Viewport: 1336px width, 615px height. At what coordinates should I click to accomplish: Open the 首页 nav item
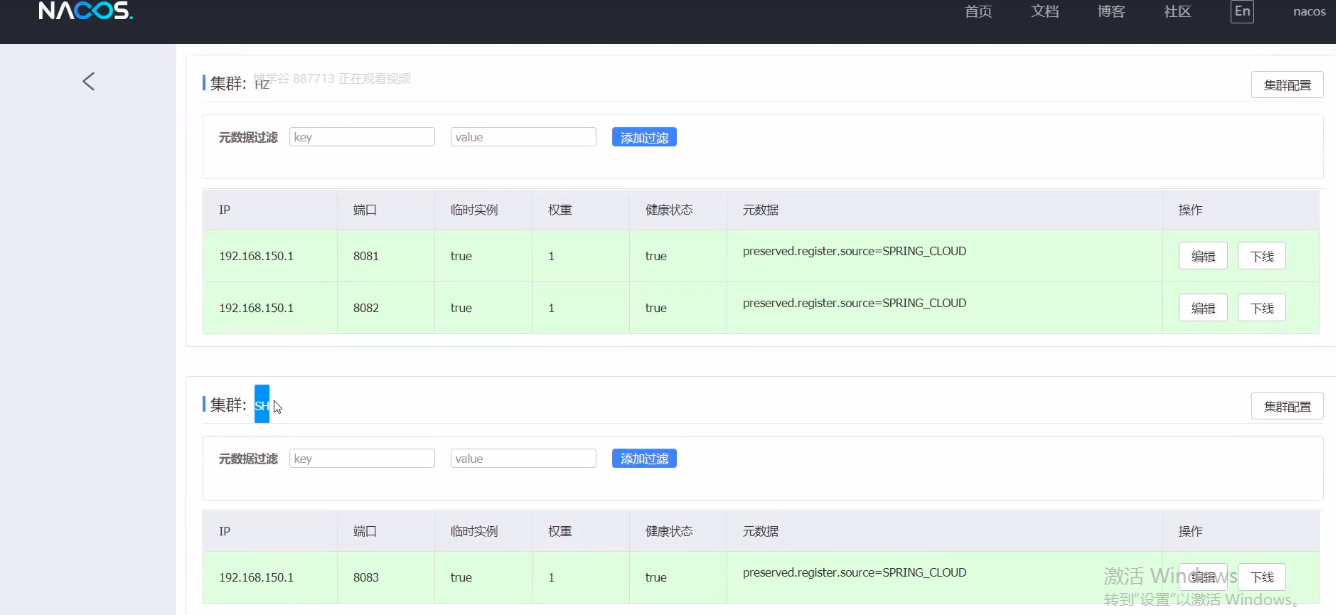pyautogui.click(x=978, y=12)
